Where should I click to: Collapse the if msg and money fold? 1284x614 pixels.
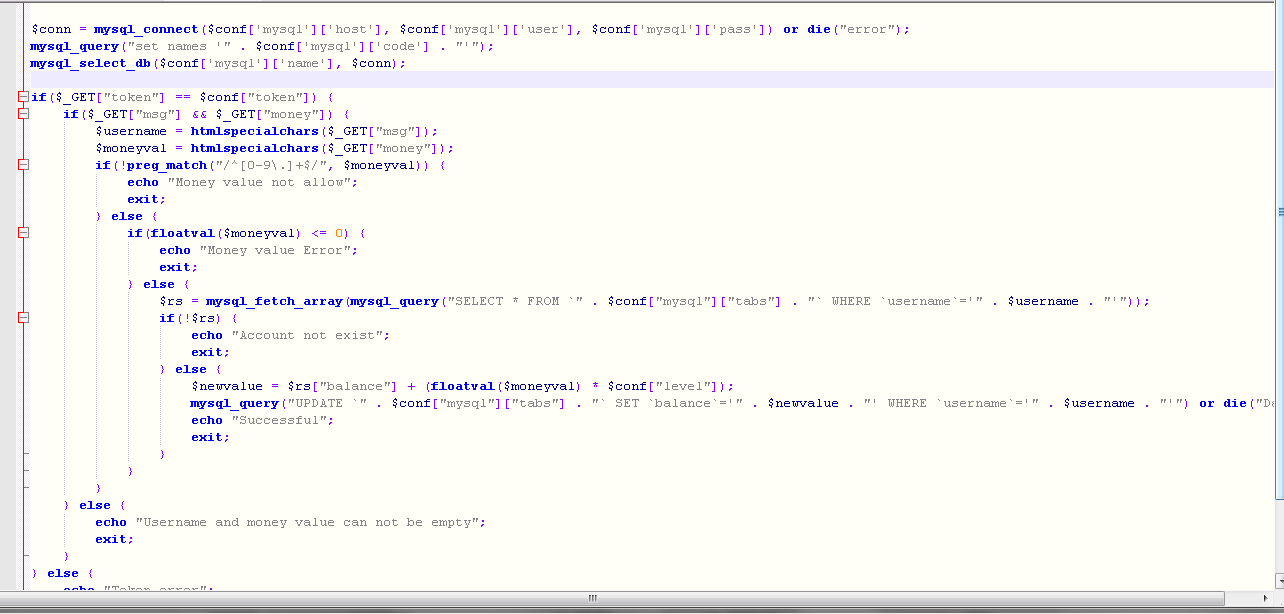[x=23, y=114]
